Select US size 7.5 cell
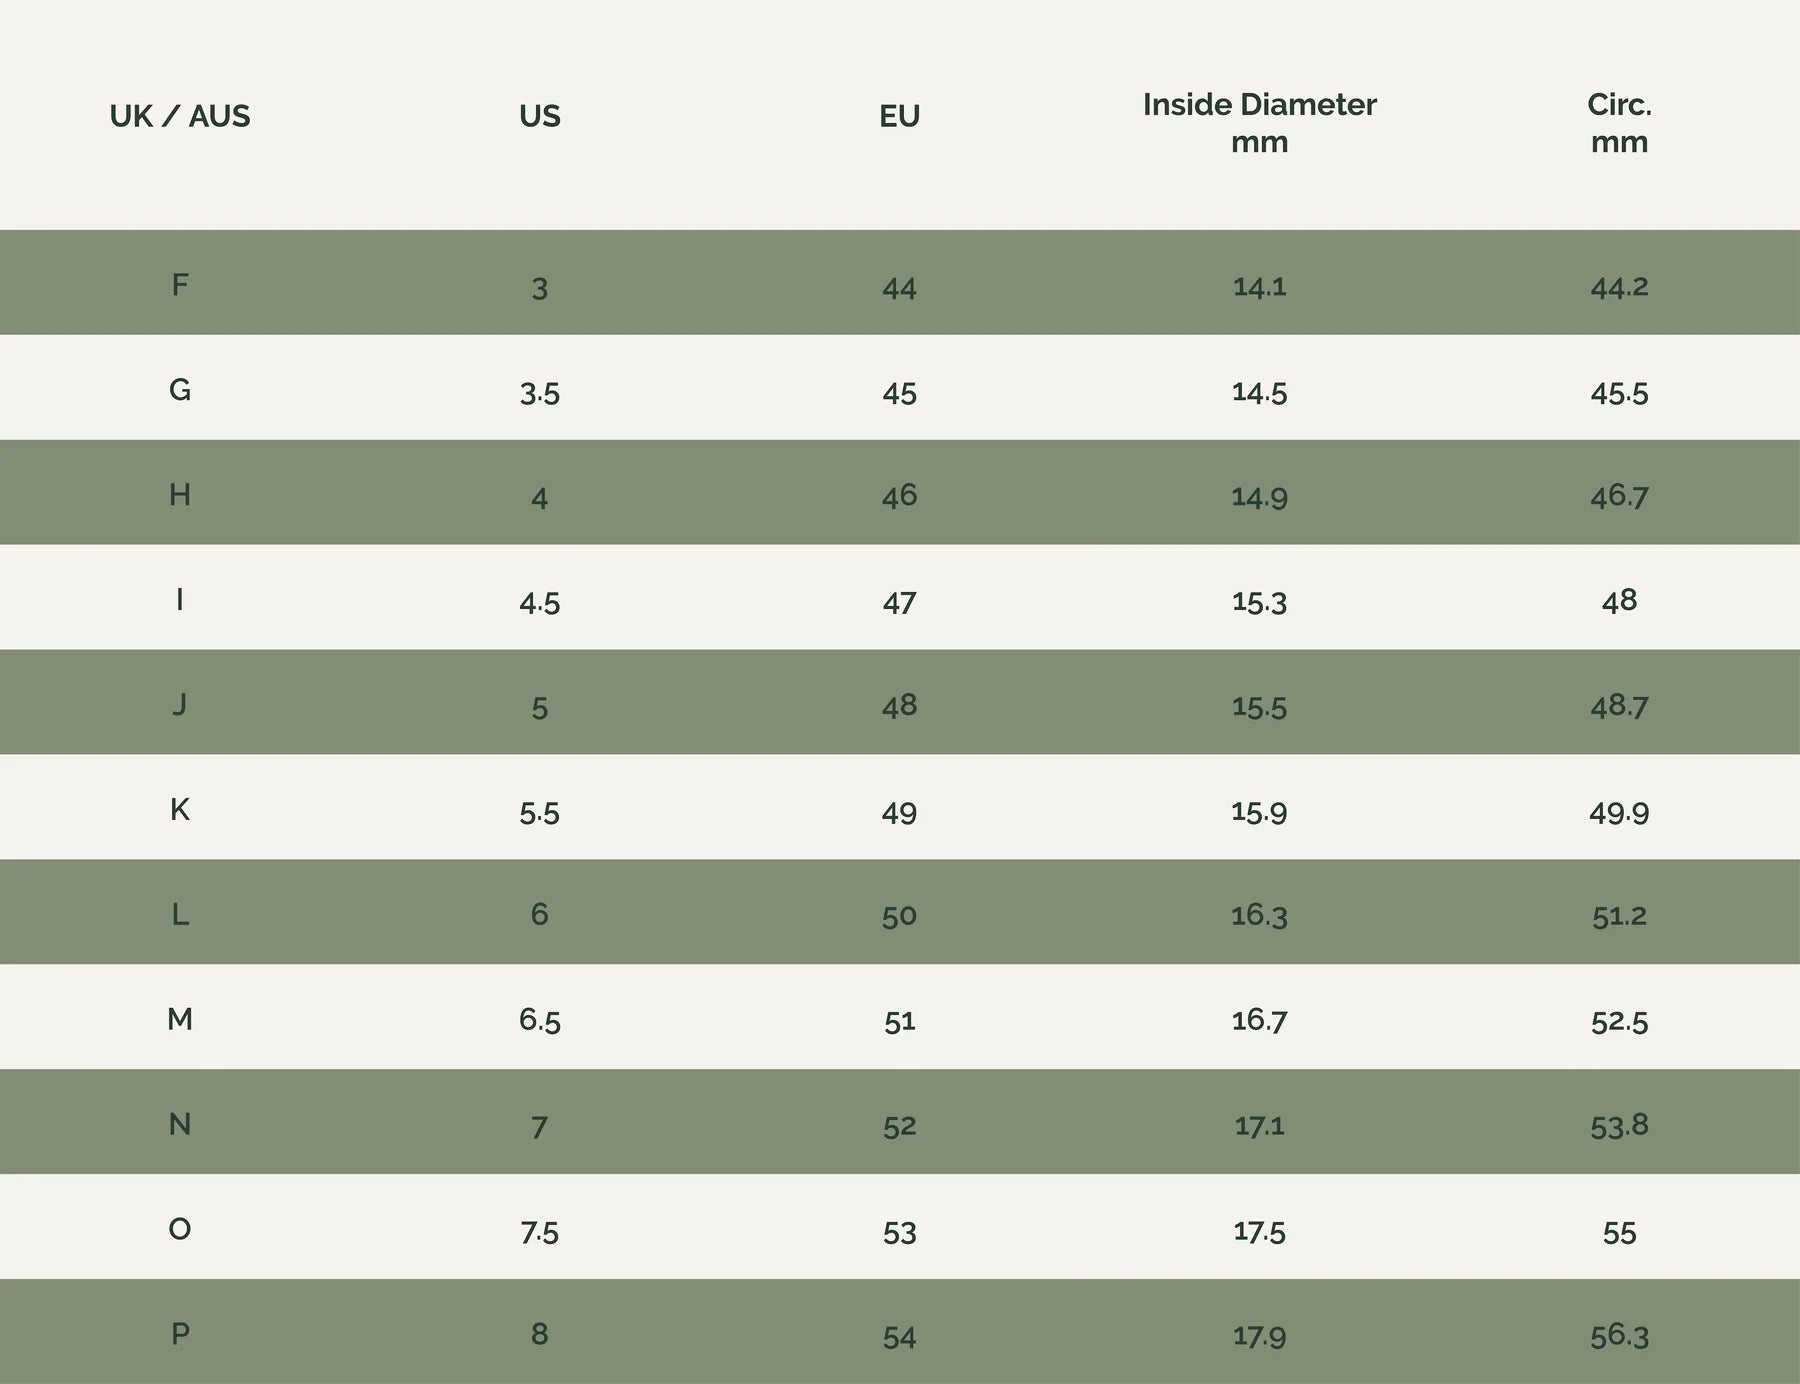1800x1384 pixels. pos(540,1232)
